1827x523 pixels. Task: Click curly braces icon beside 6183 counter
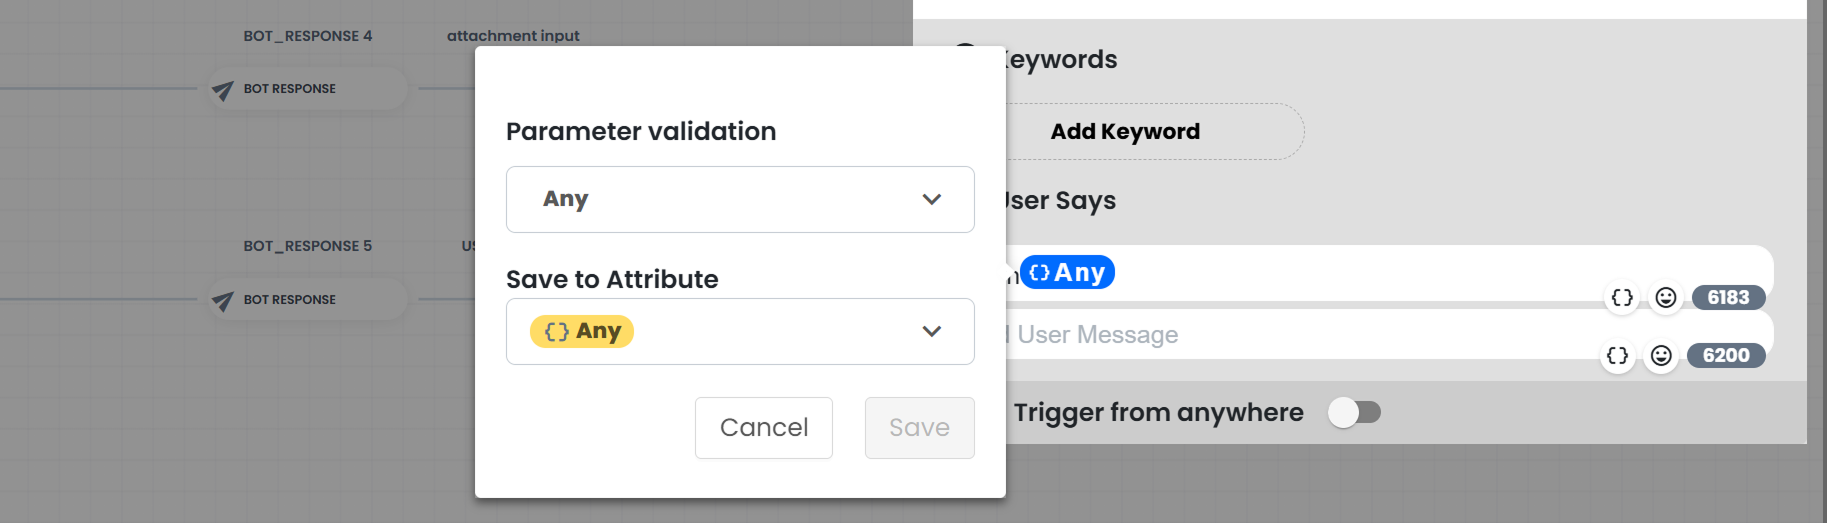click(x=1622, y=297)
